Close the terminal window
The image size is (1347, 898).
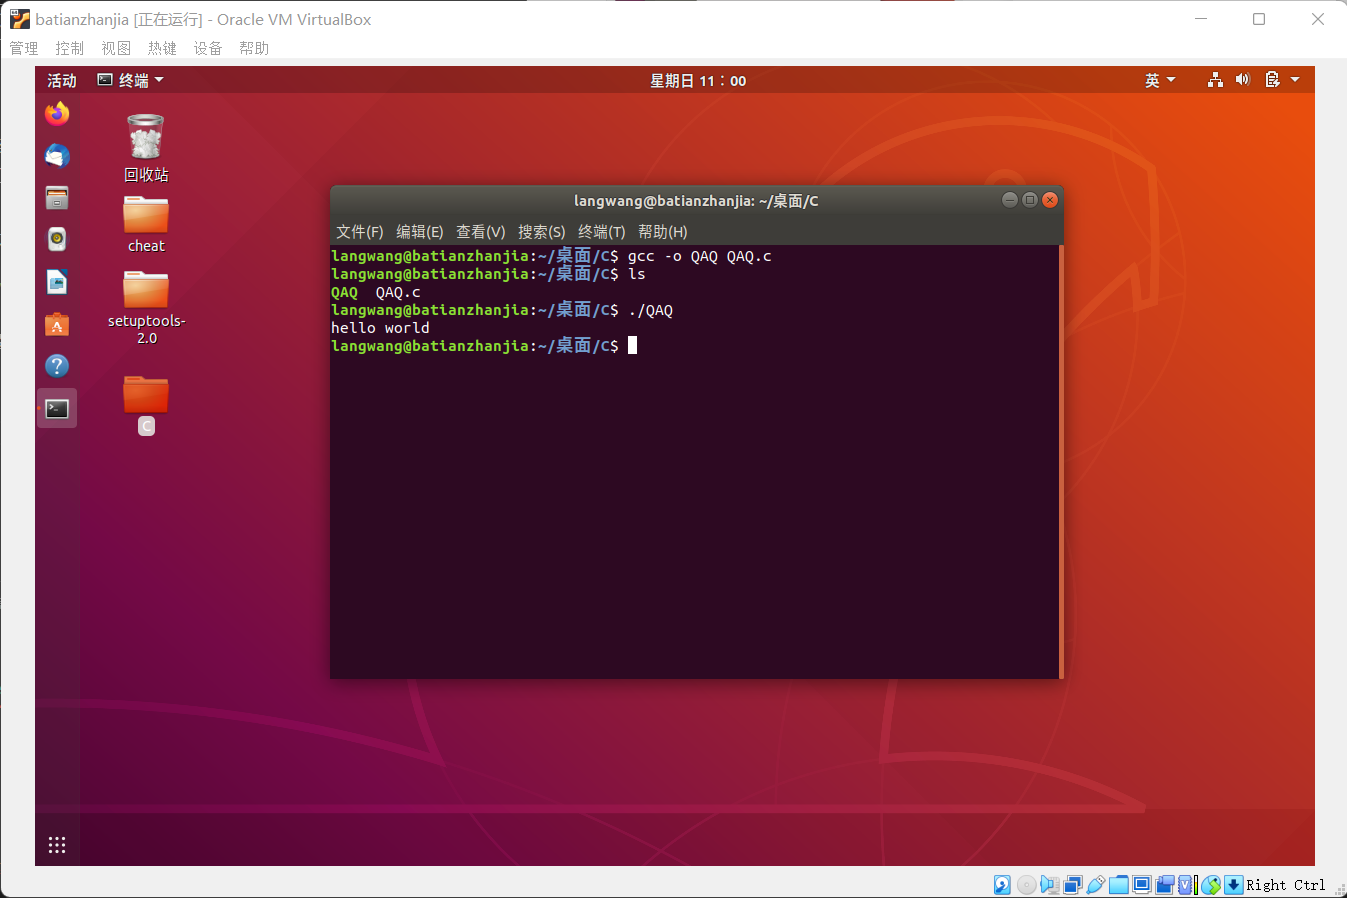coord(1050,200)
